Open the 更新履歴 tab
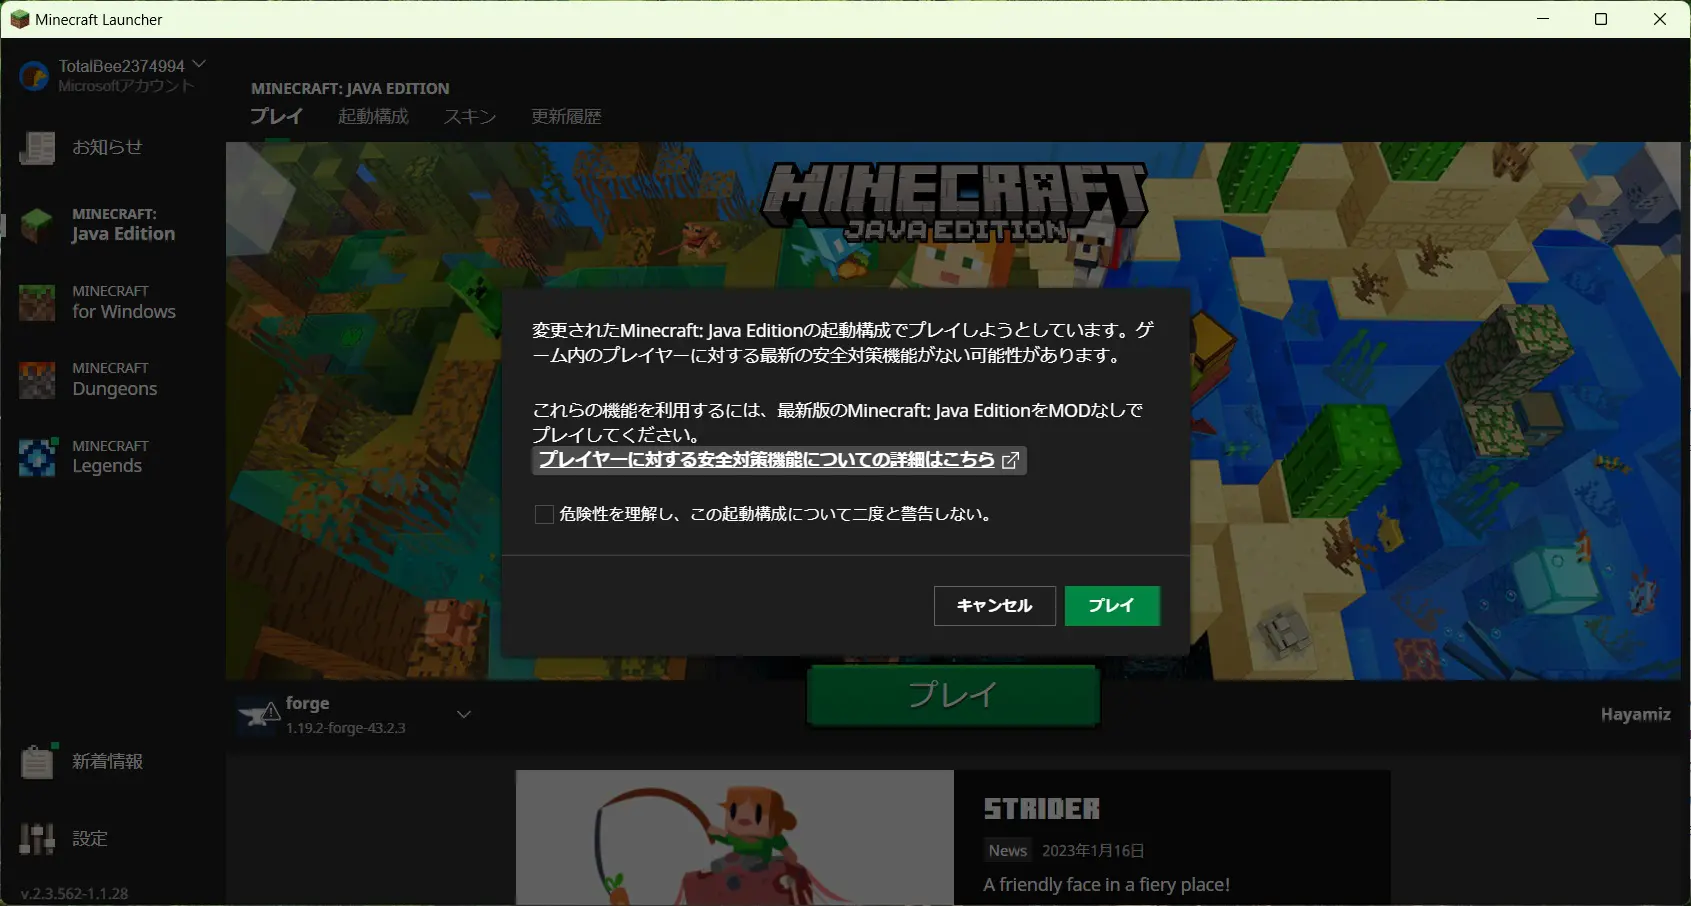This screenshot has height=906, width=1691. 566,117
